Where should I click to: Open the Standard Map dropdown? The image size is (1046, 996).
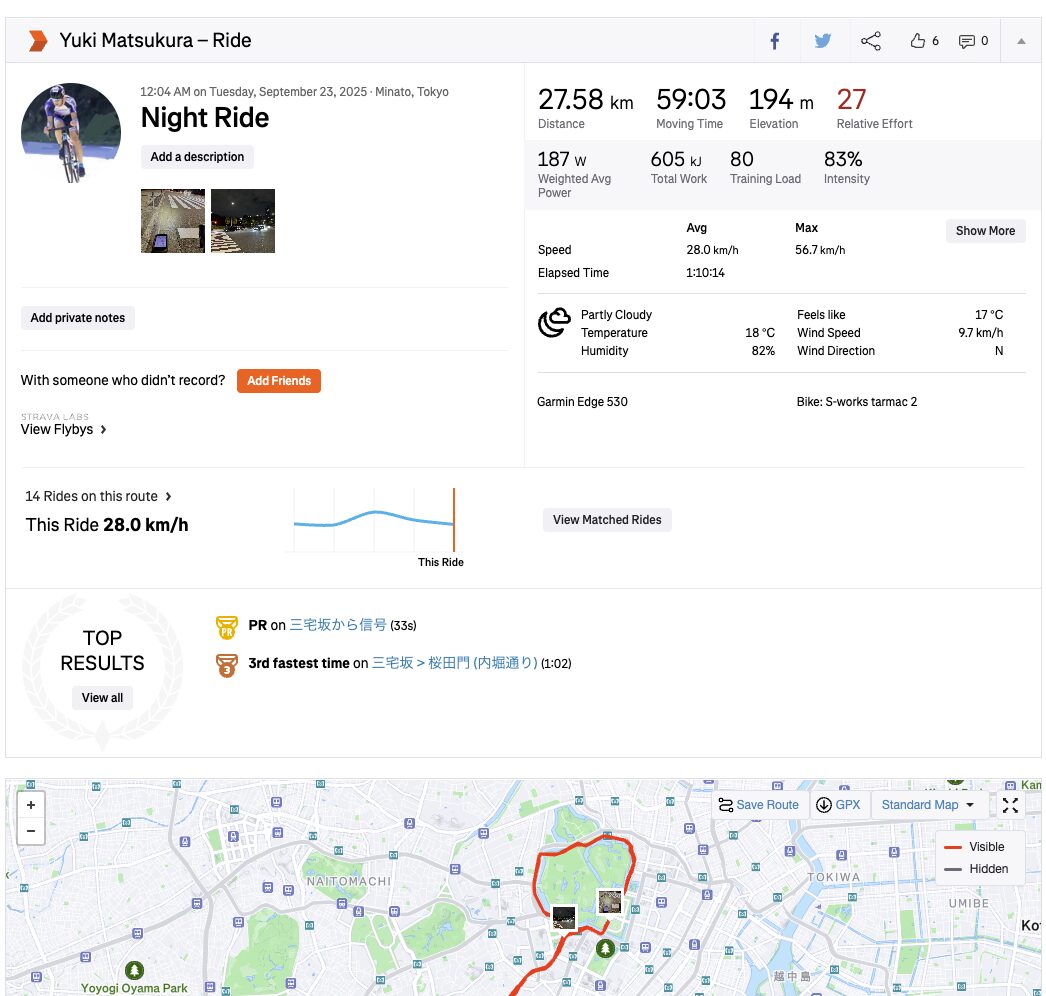[x=927, y=805]
